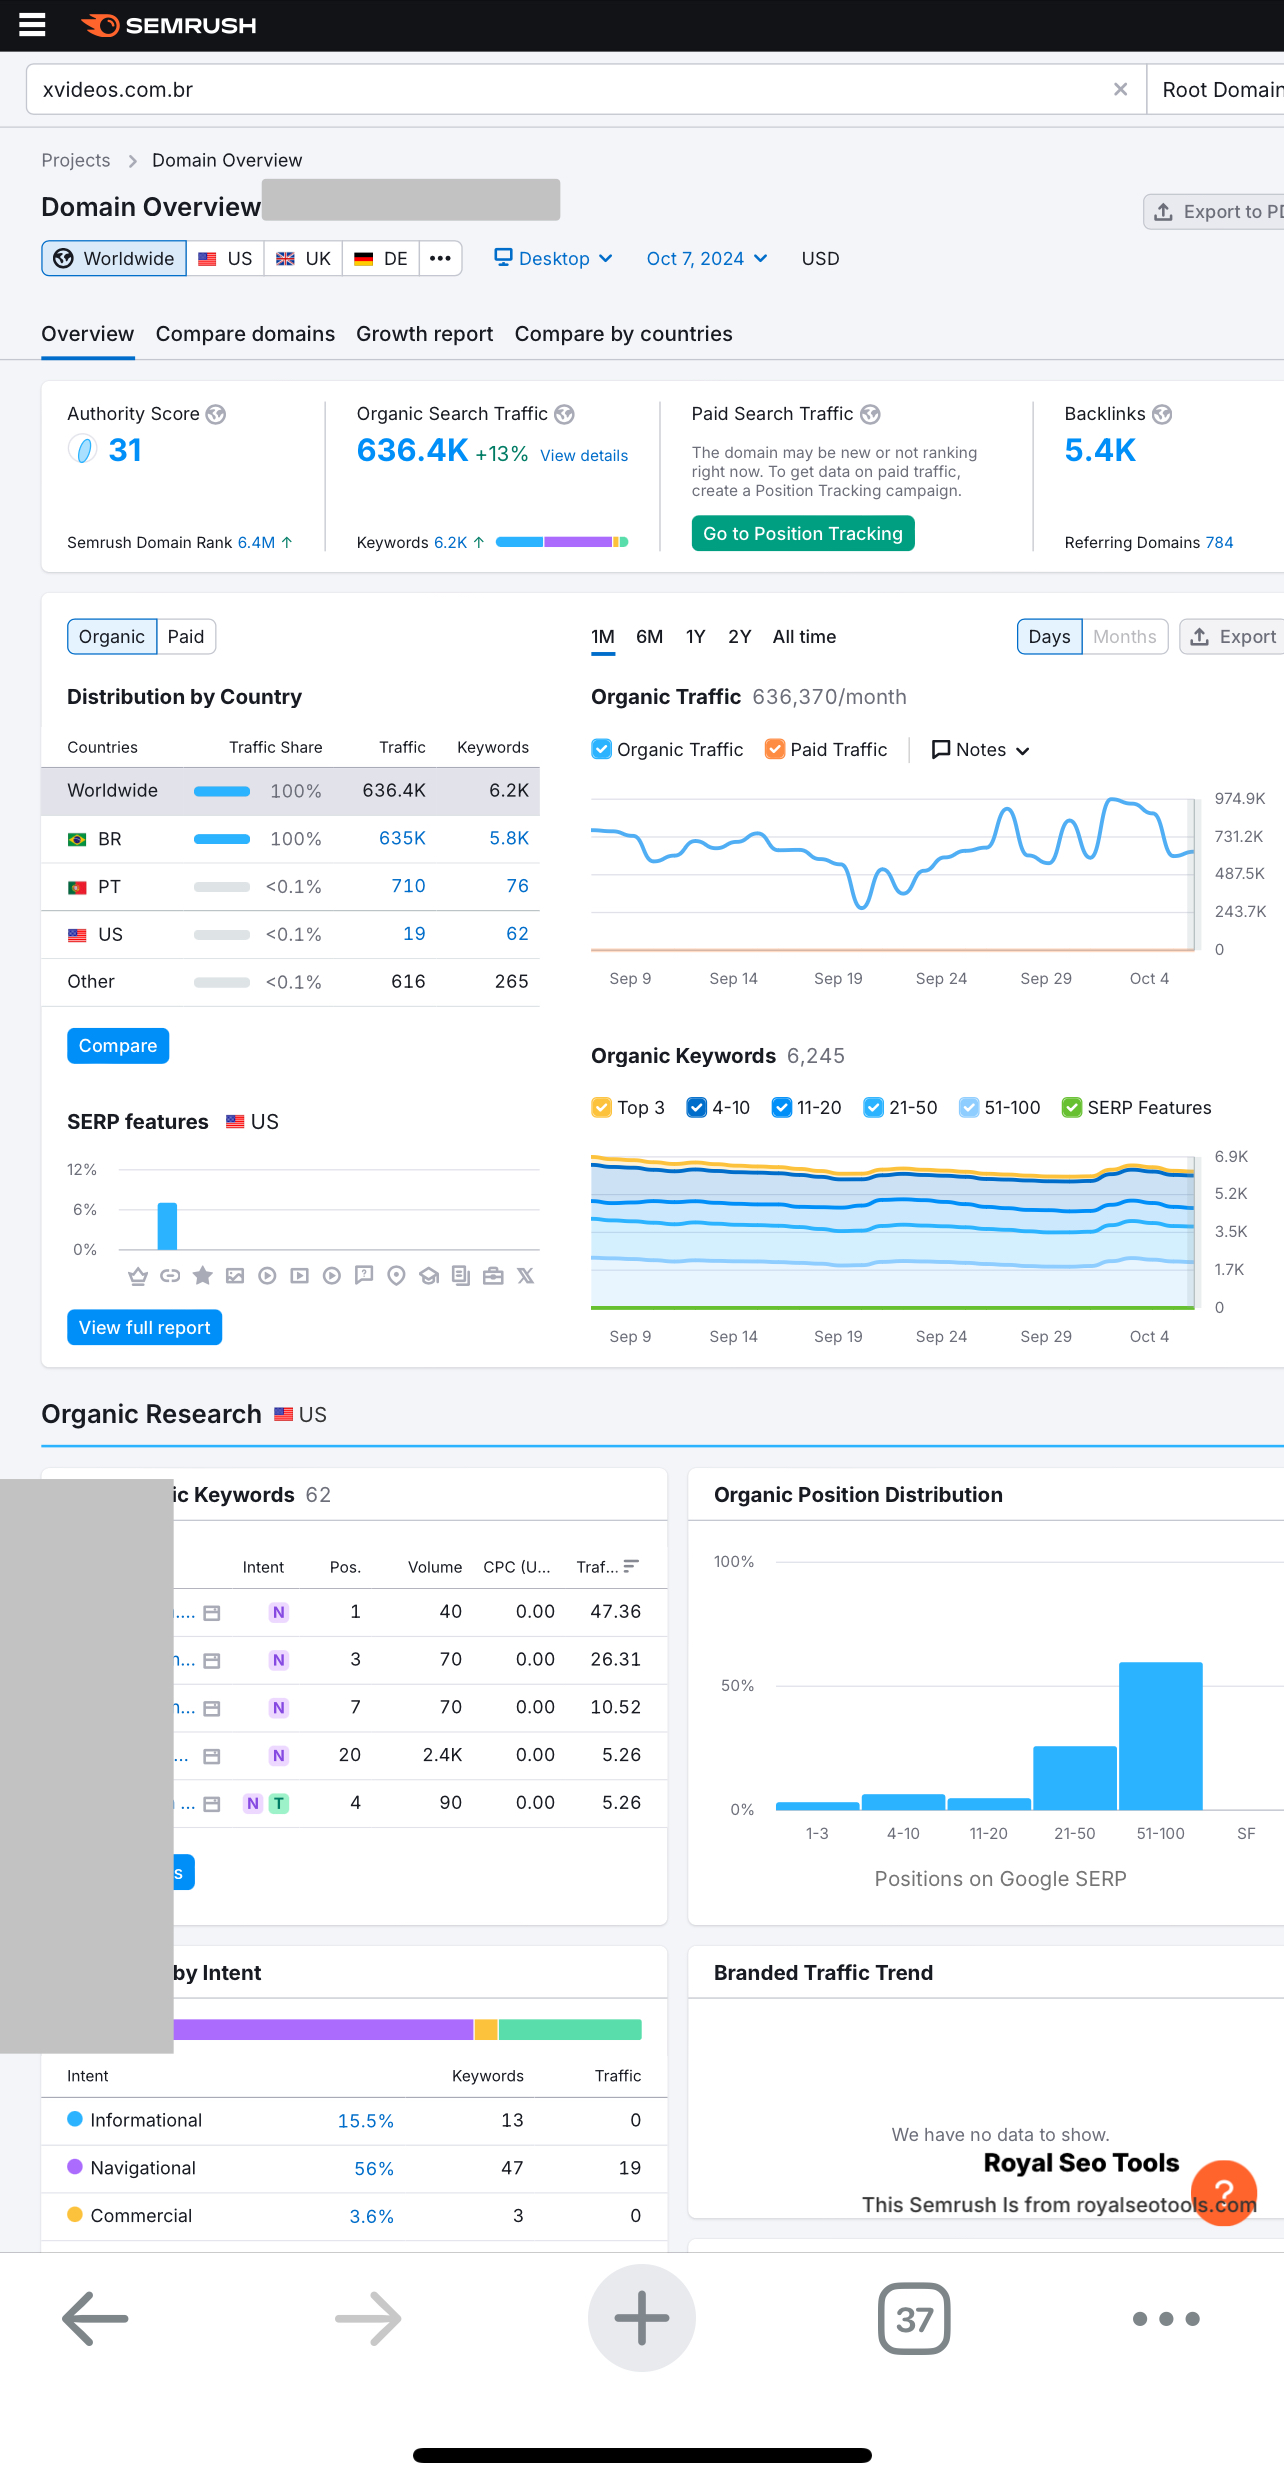Screen dimensions: 1284x2487
Task: Click the Projects breadcrumb link
Action: 76,160
